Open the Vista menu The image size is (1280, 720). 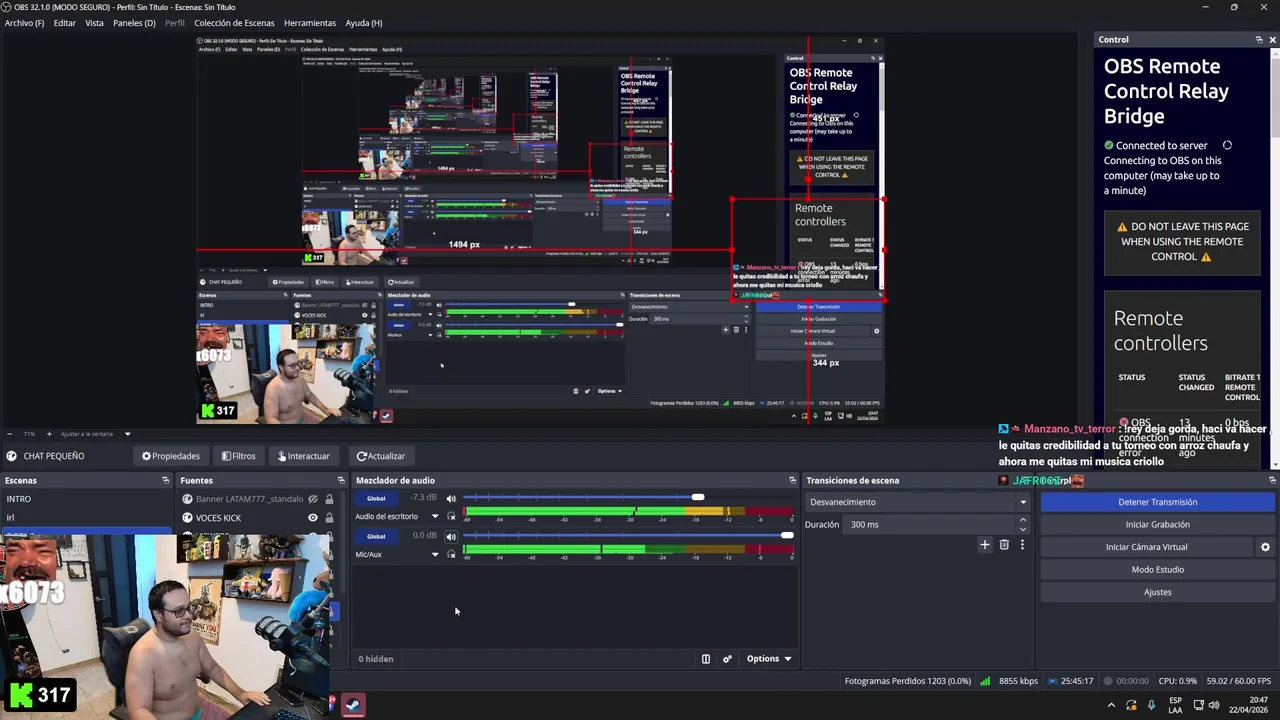(94, 23)
